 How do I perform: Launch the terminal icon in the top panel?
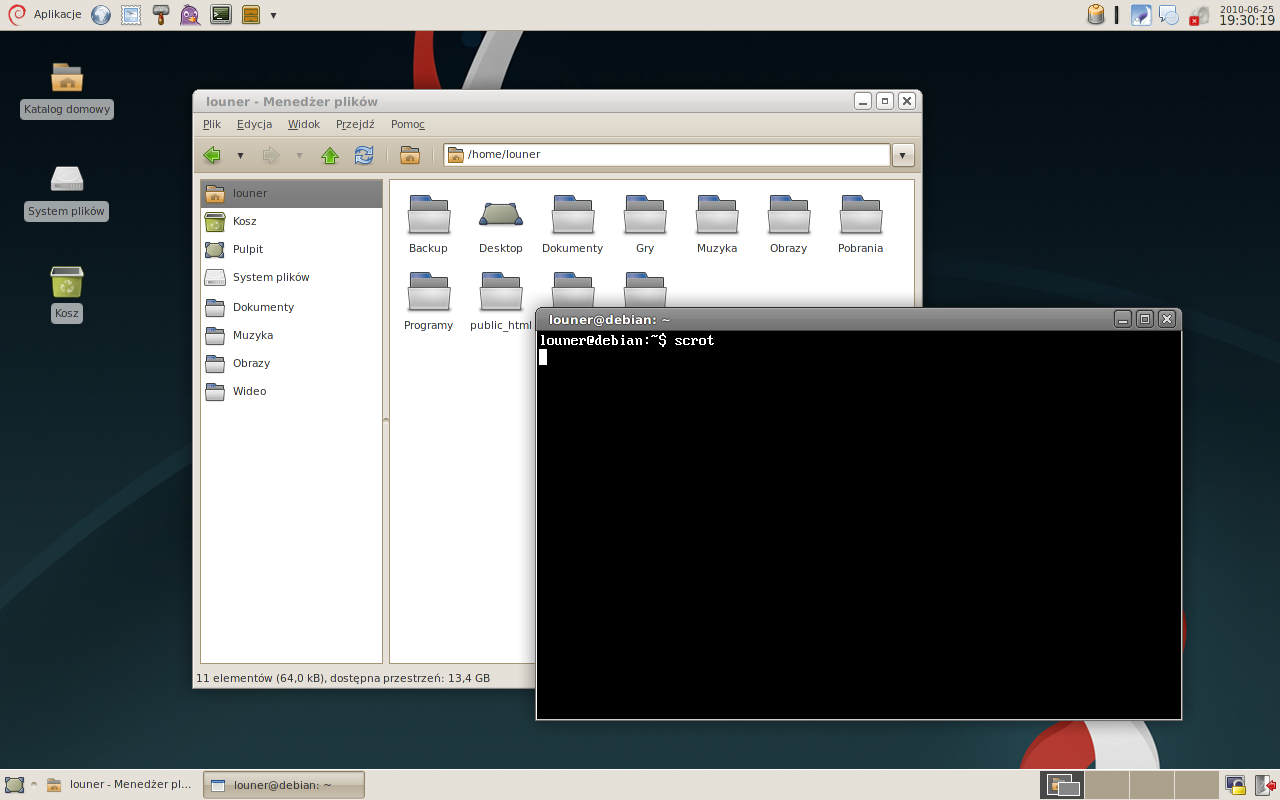[x=221, y=15]
